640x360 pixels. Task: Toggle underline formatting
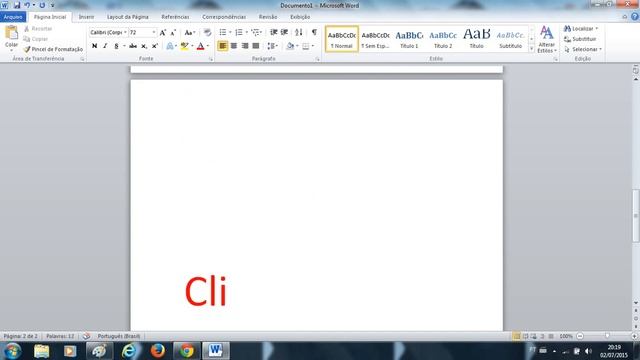[116, 46]
